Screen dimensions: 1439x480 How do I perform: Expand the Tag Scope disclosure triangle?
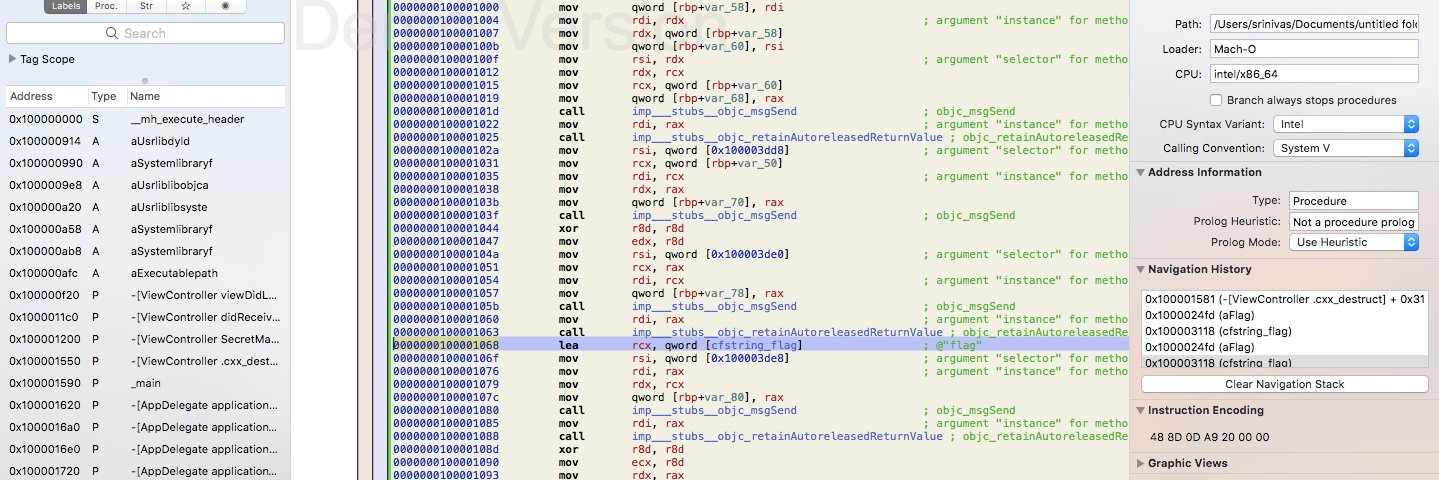(12, 59)
